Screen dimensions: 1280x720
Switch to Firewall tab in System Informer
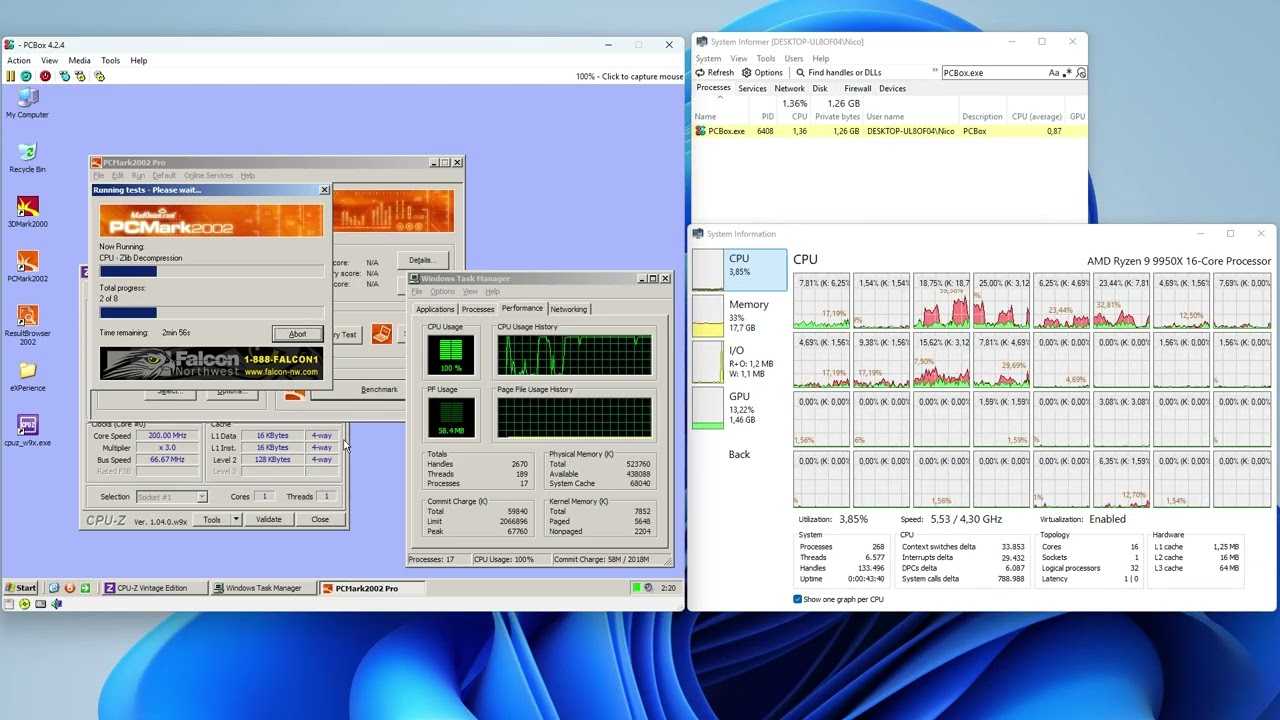tap(857, 88)
